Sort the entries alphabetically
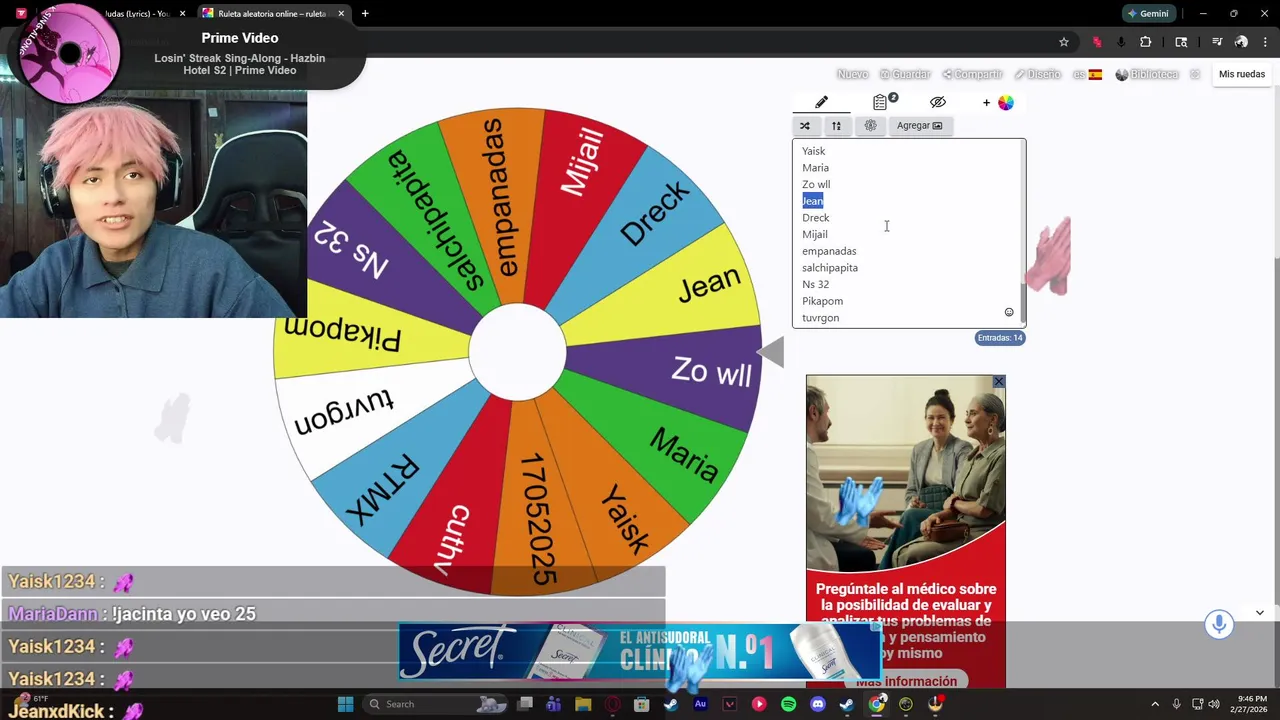 (x=837, y=125)
